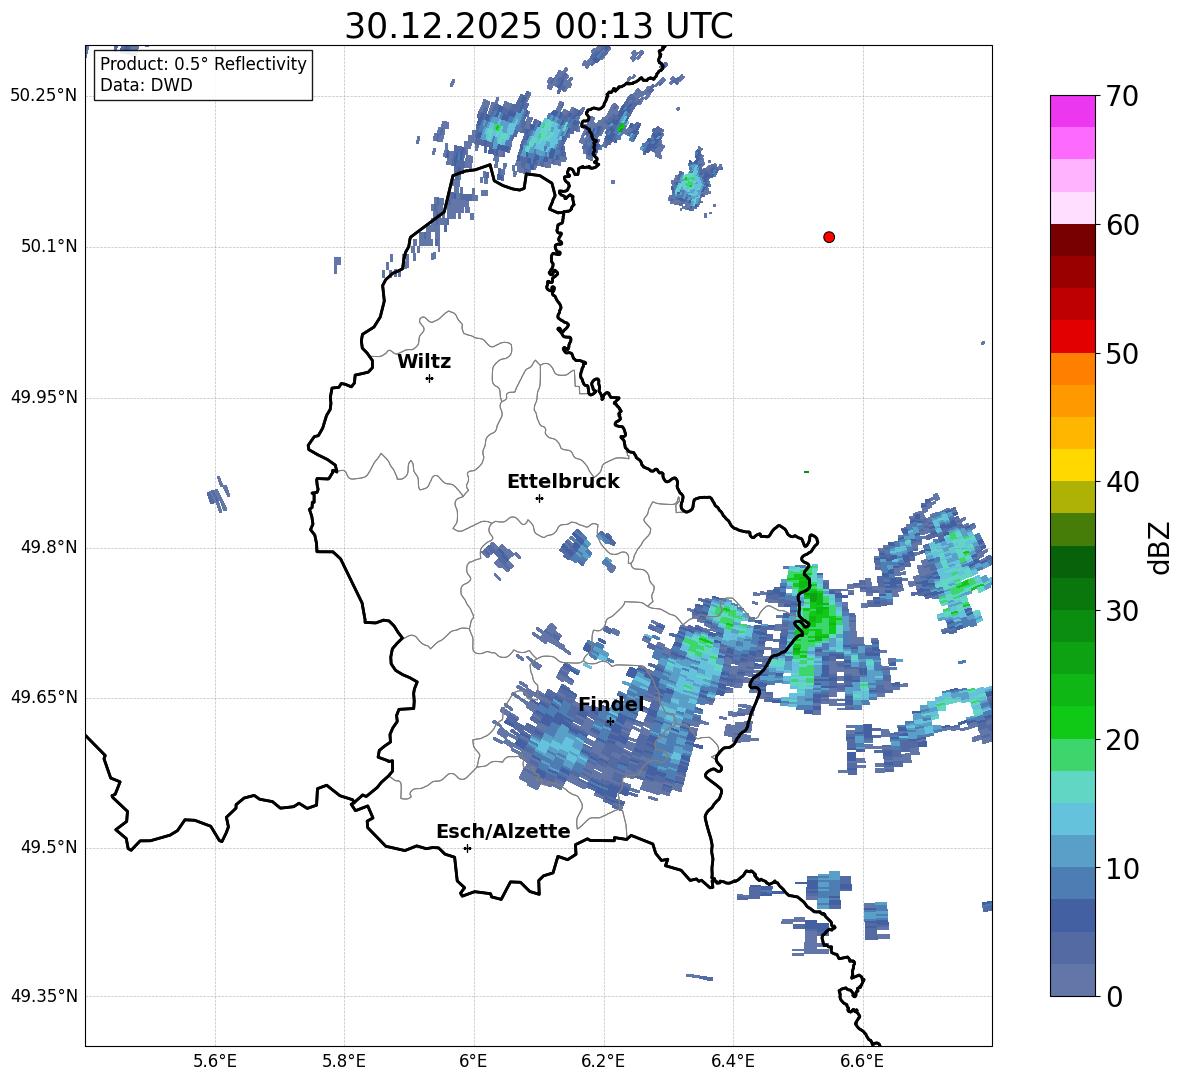The height and width of the screenshot is (1081, 1184).
Task: Click the 50.25°N latitude label
Action: 44,96
